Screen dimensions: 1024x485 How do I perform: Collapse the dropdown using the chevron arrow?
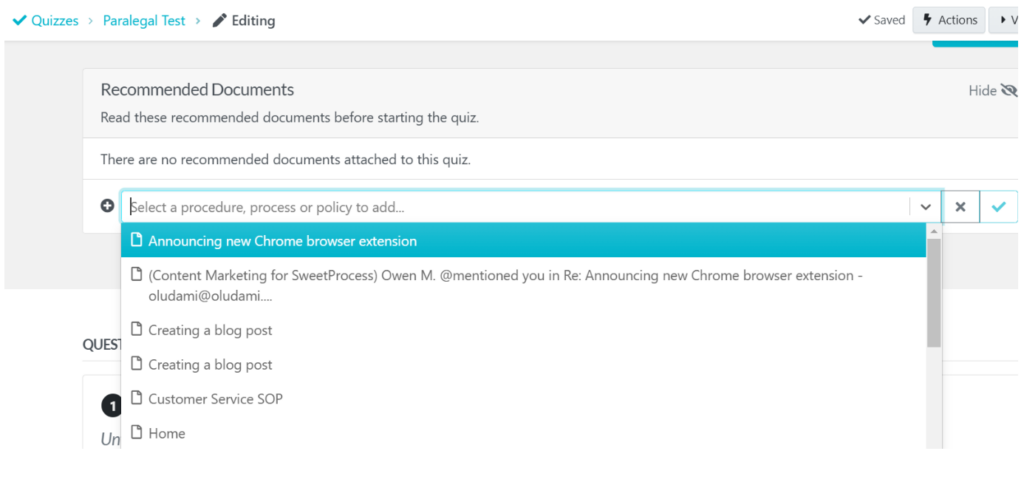925,207
